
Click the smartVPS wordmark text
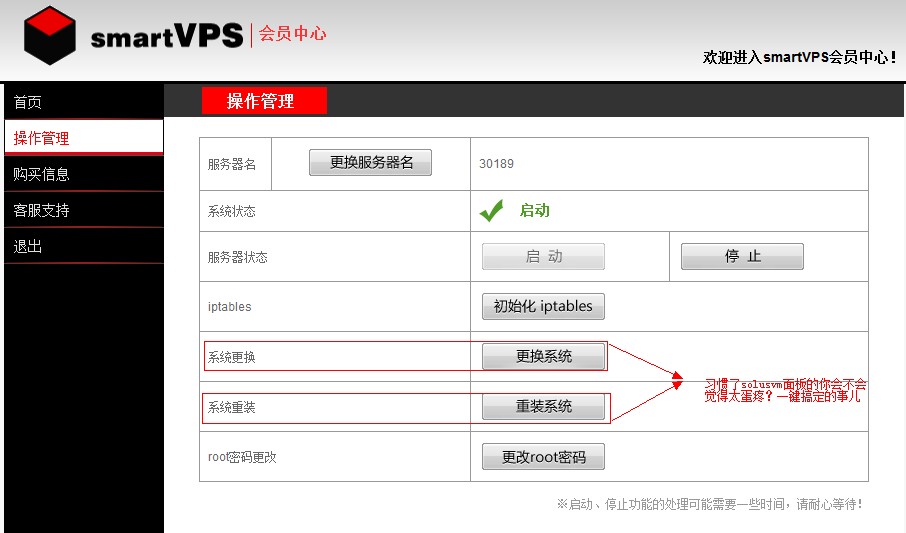point(166,37)
